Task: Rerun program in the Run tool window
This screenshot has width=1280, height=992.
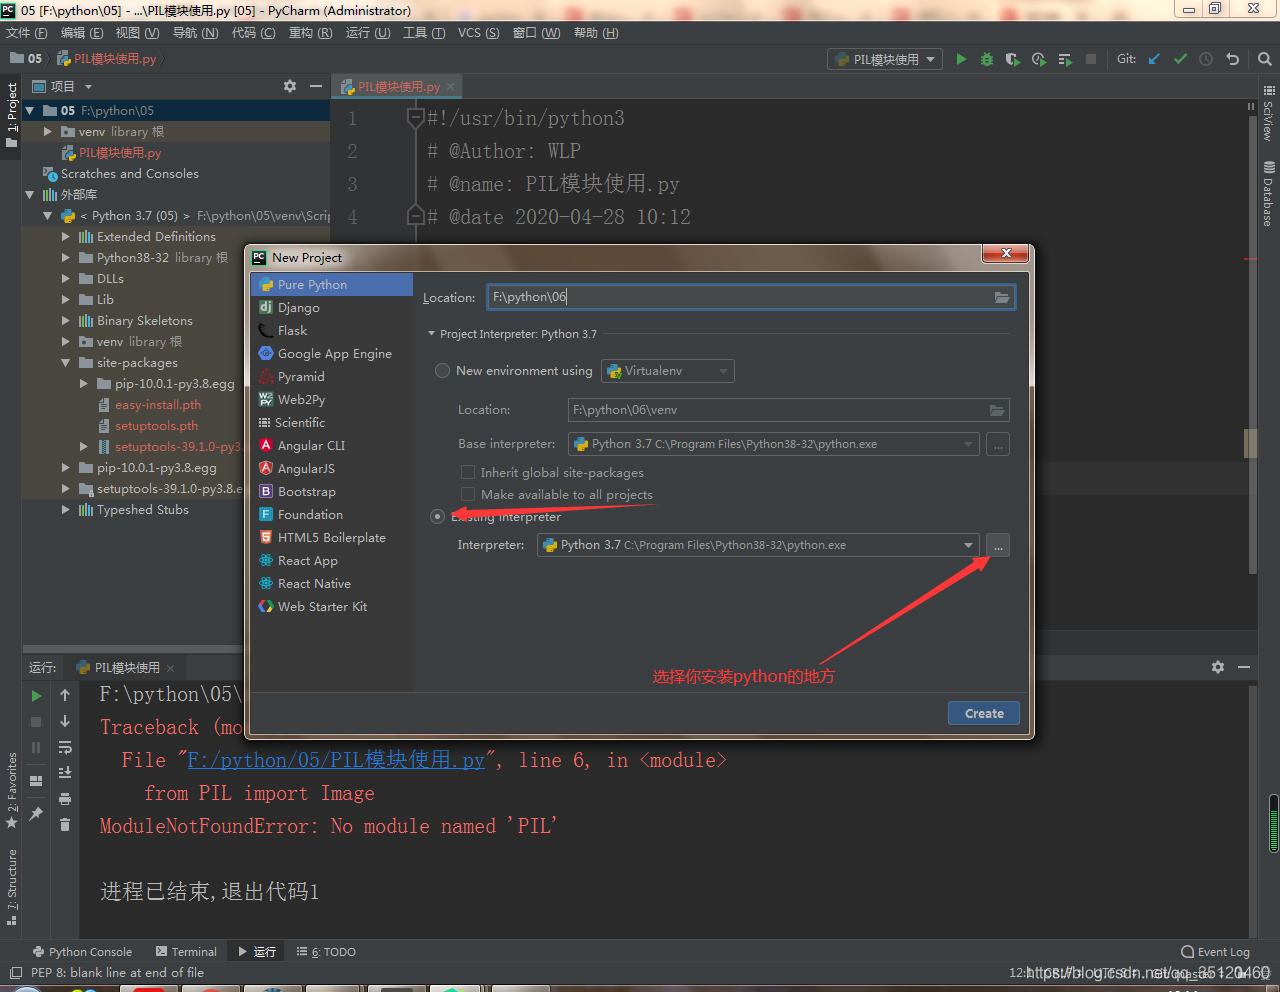Action: tap(36, 695)
